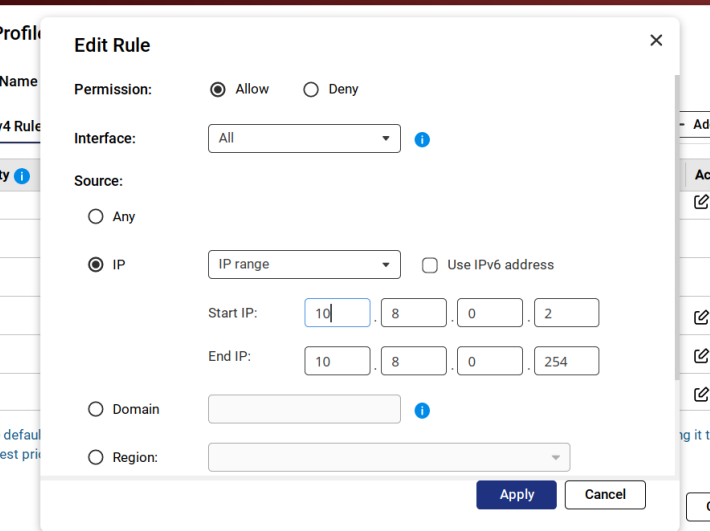The image size is (710, 531).
Task: Select the Region source radio button
Action: 96,457
